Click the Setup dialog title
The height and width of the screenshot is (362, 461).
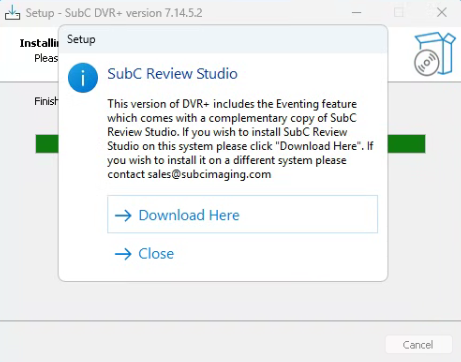point(81,39)
